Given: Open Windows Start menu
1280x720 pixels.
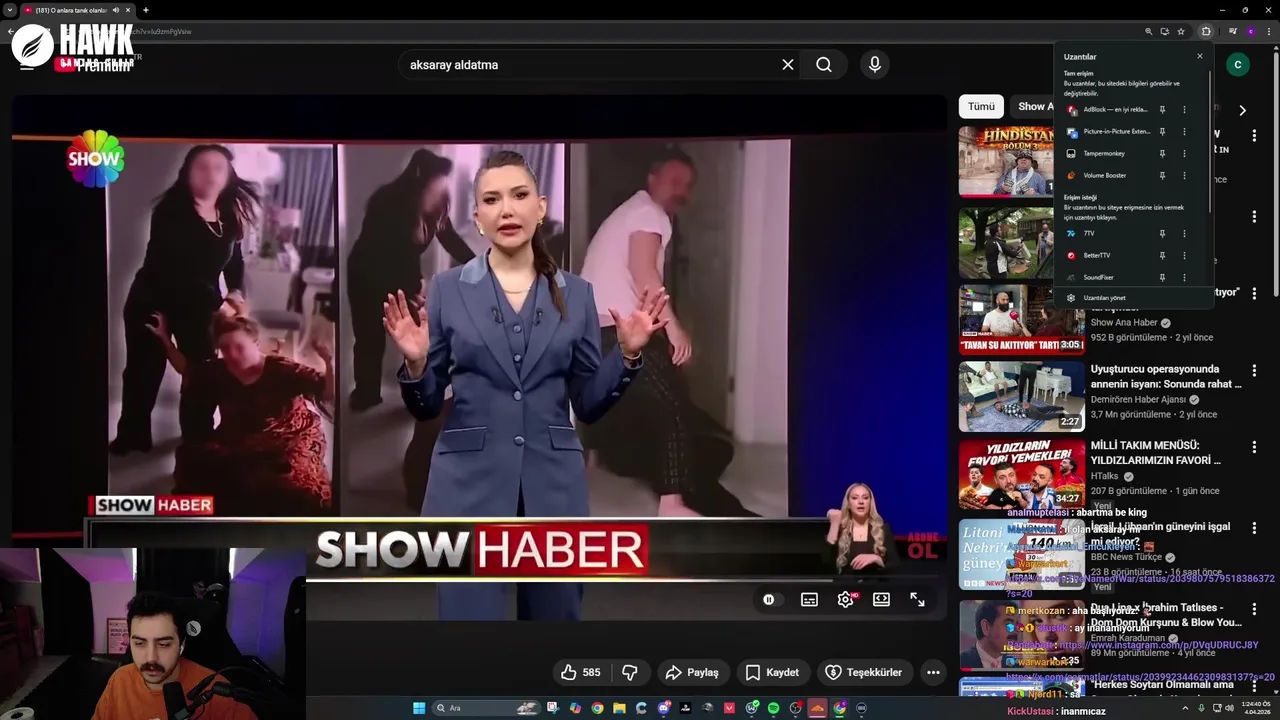Looking at the screenshot, I should coord(419,708).
